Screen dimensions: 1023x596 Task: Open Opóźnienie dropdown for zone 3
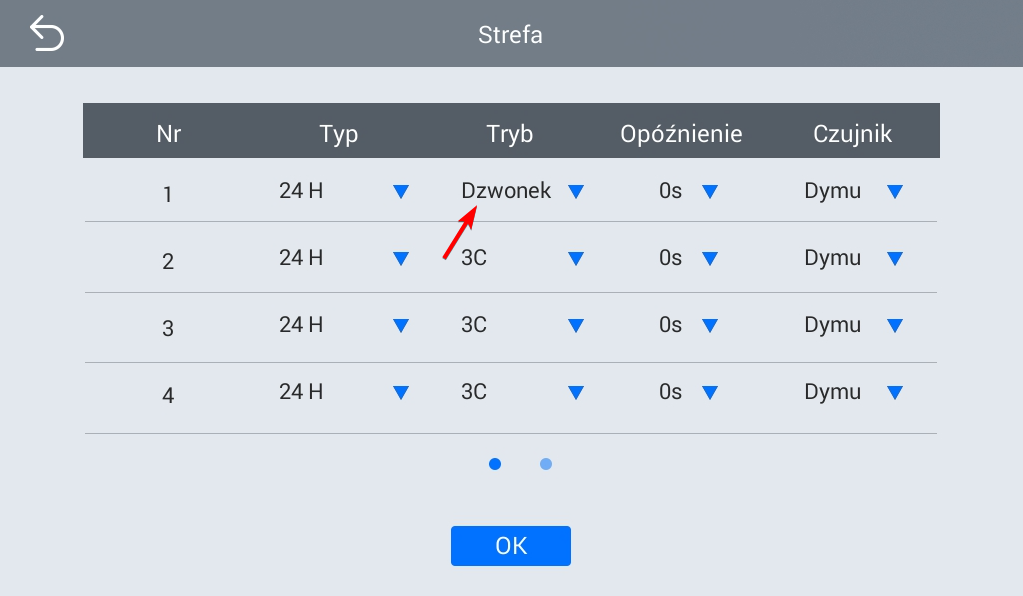710,325
